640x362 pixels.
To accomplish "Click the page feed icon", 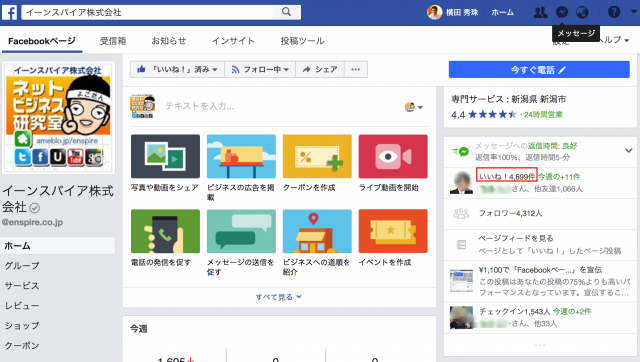I will coord(461,244).
